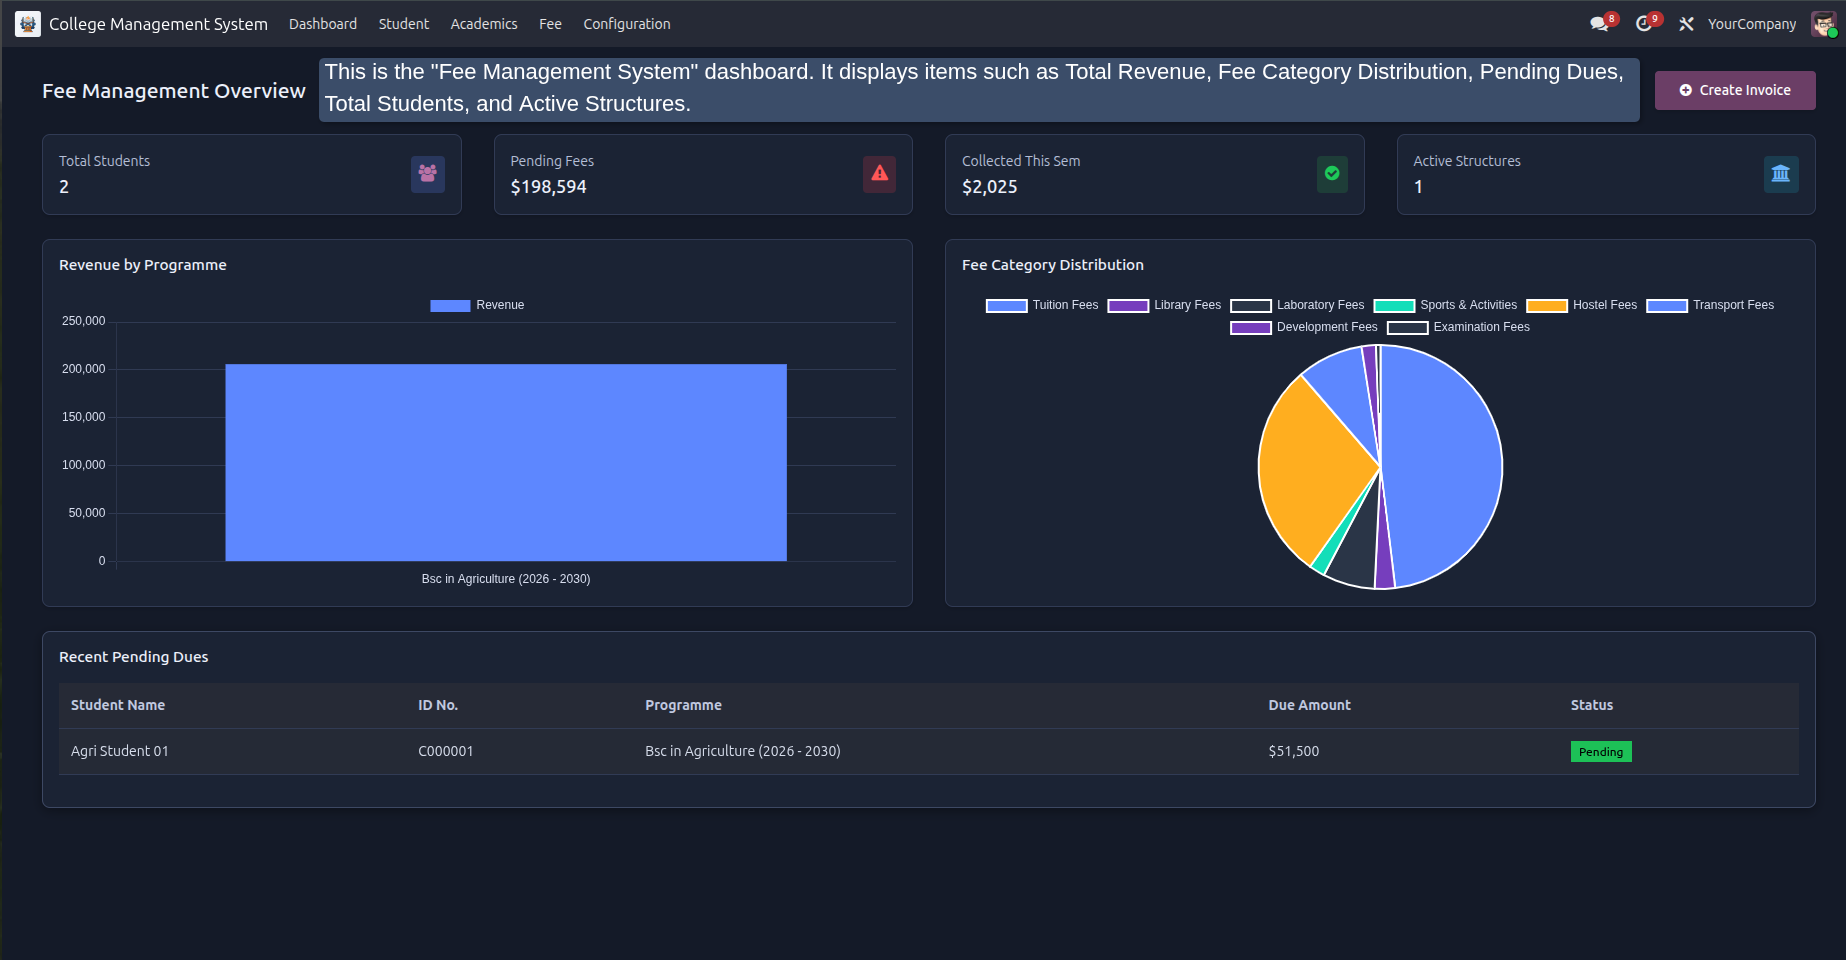Click the Due Amount column header
1846x960 pixels.
(x=1309, y=705)
